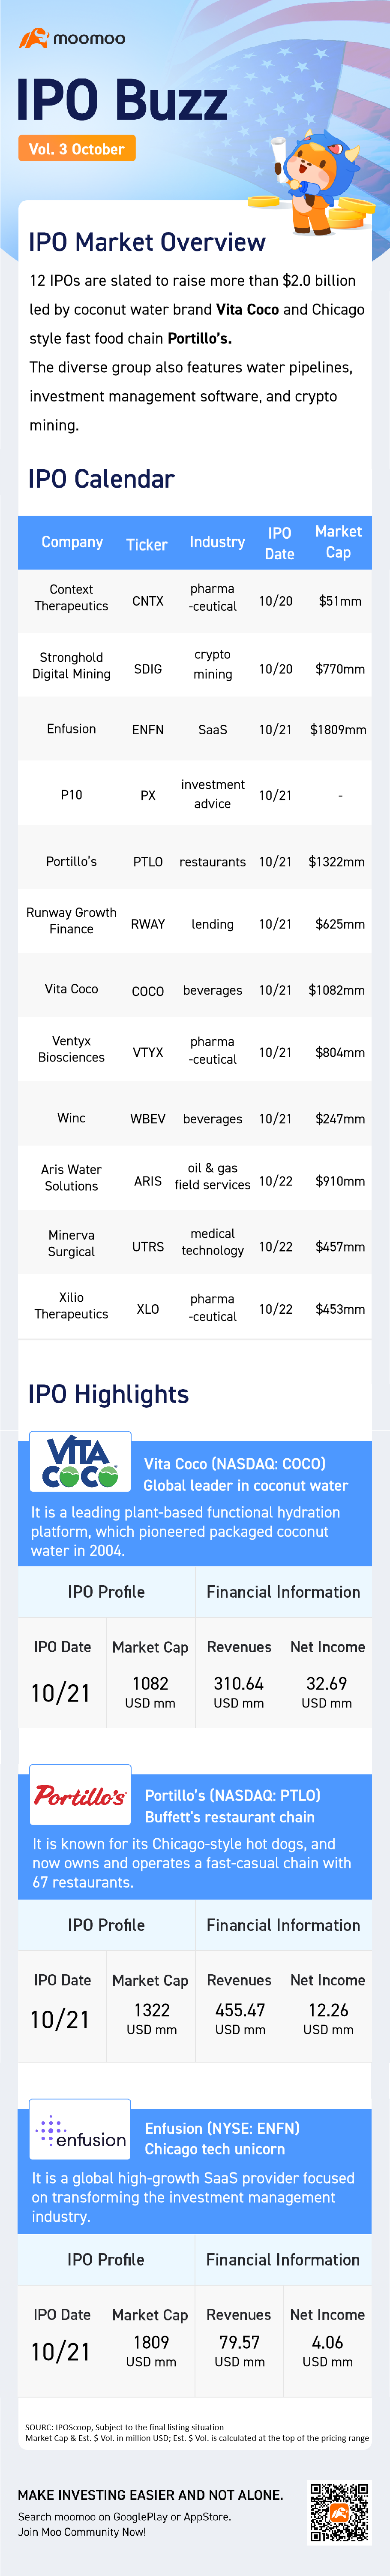Click the Vol. 3 October orange badge
Screen dimensions: 390x2576
76,149
